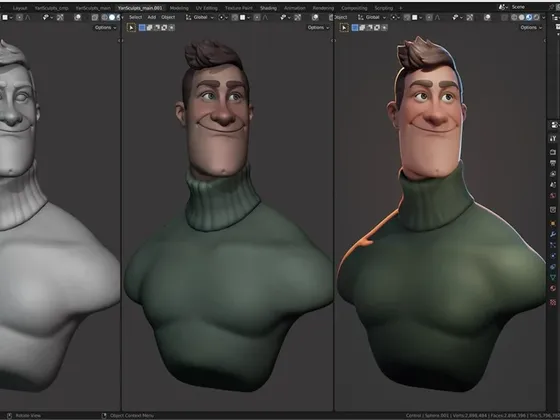Open the Texture properties checker tab
This screenshot has width=560, height=420.
pyautogui.click(x=553, y=302)
